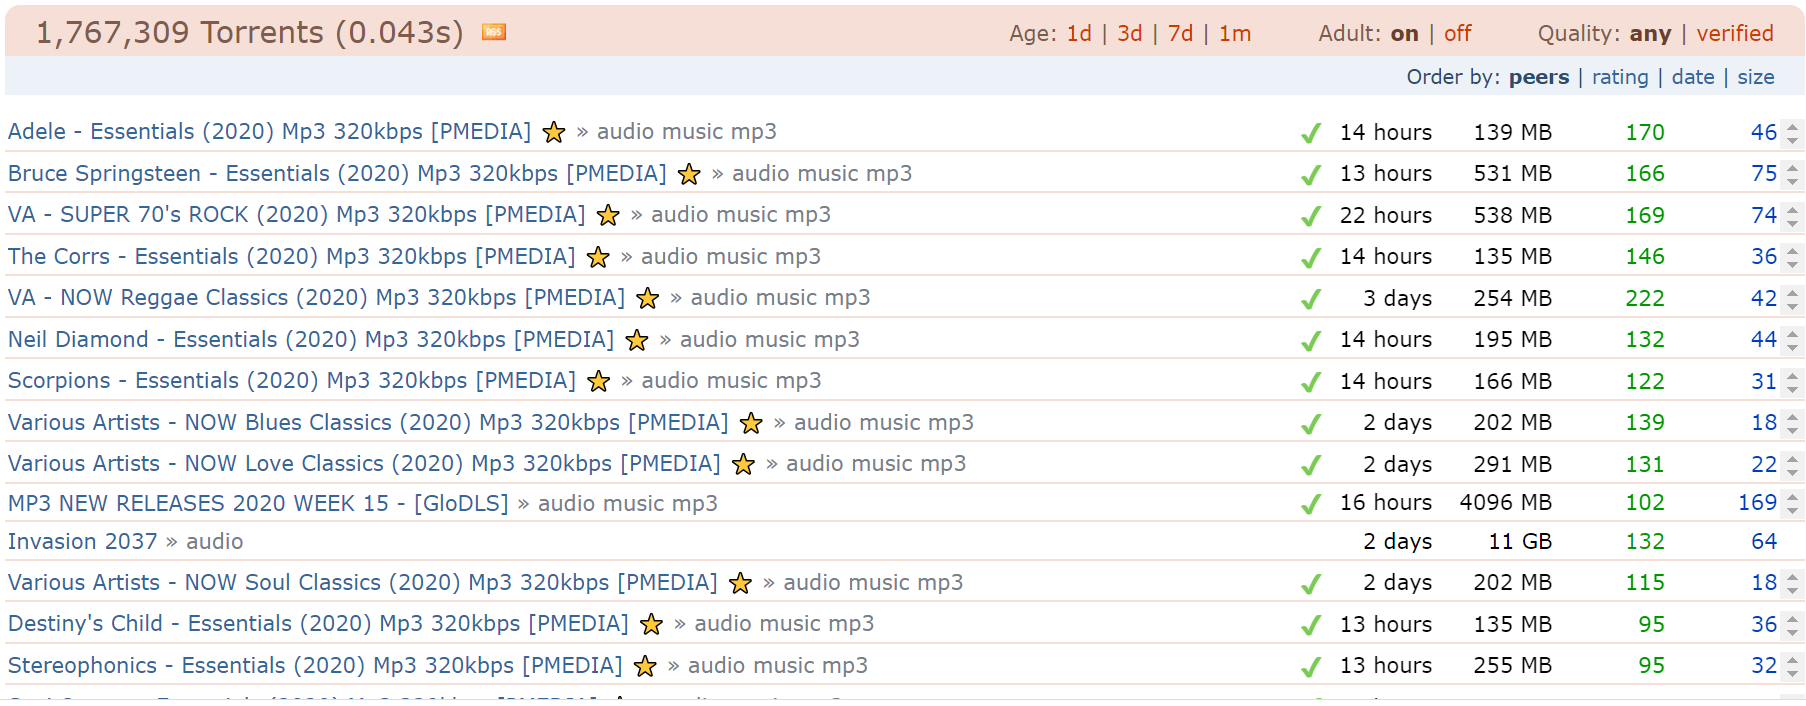Filter torrents by age 7d

tap(1180, 33)
